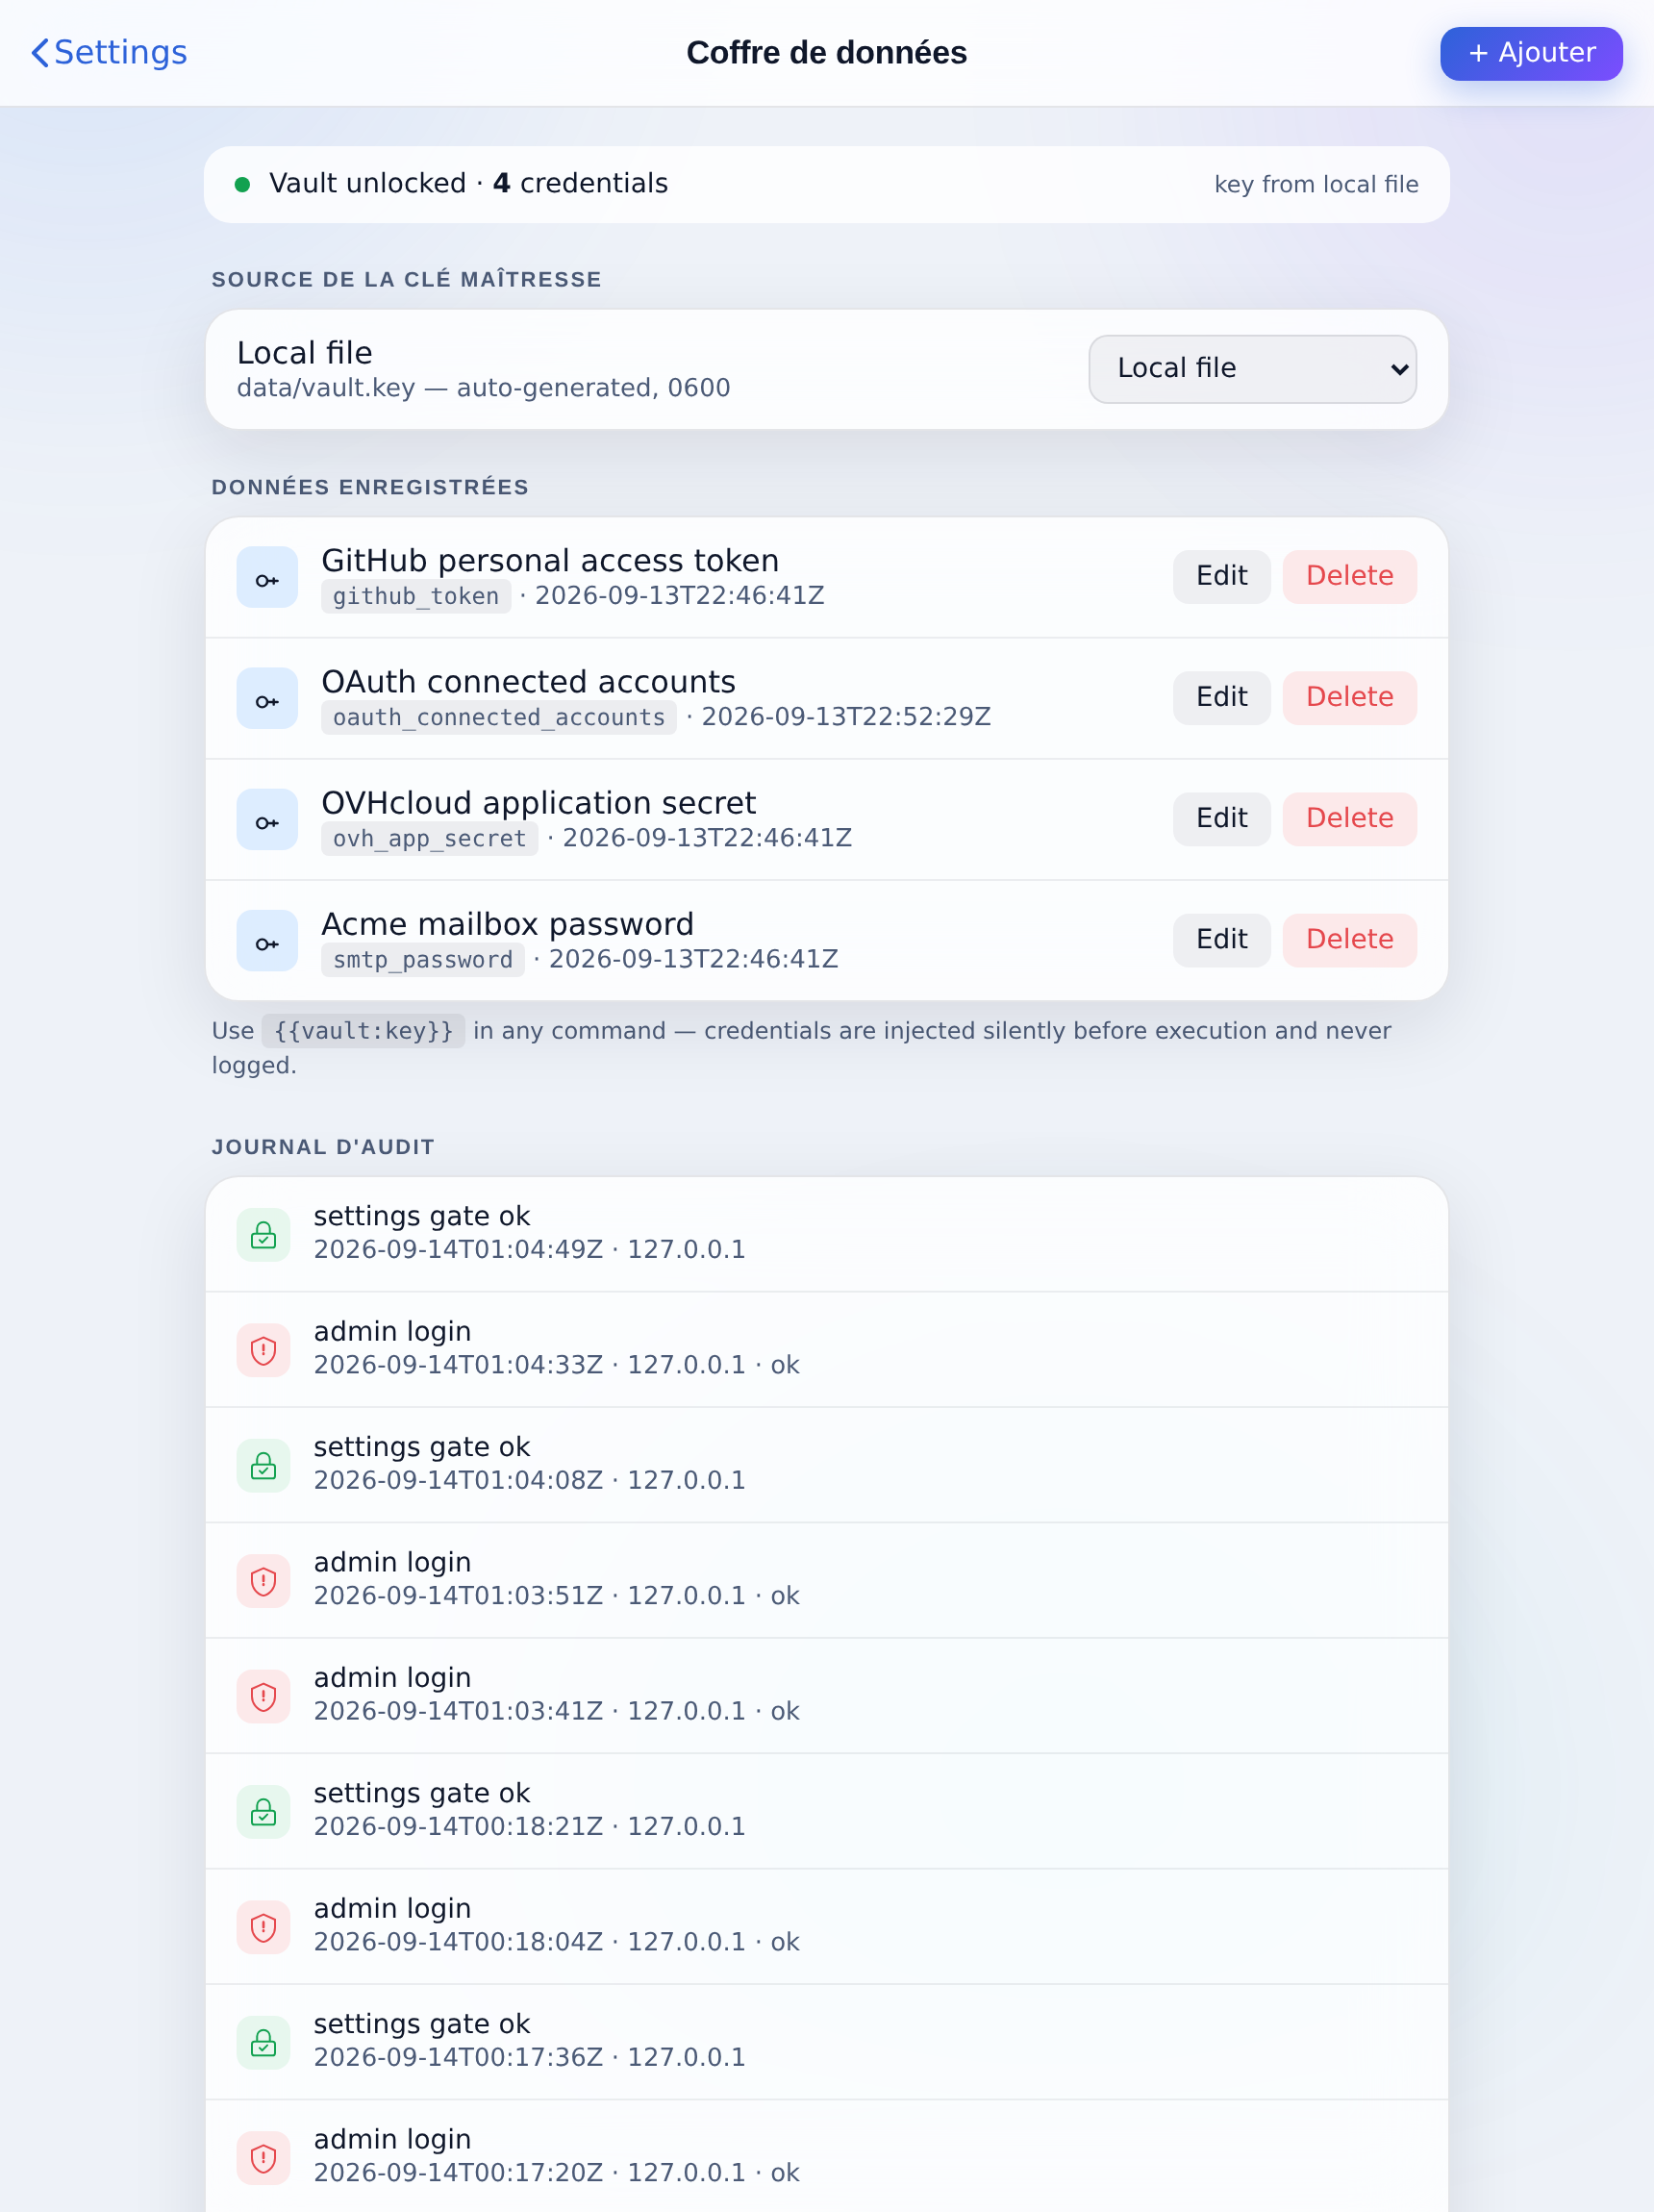Delete the Acme mailbox password
This screenshot has width=1654, height=2212.
[1349, 940]
